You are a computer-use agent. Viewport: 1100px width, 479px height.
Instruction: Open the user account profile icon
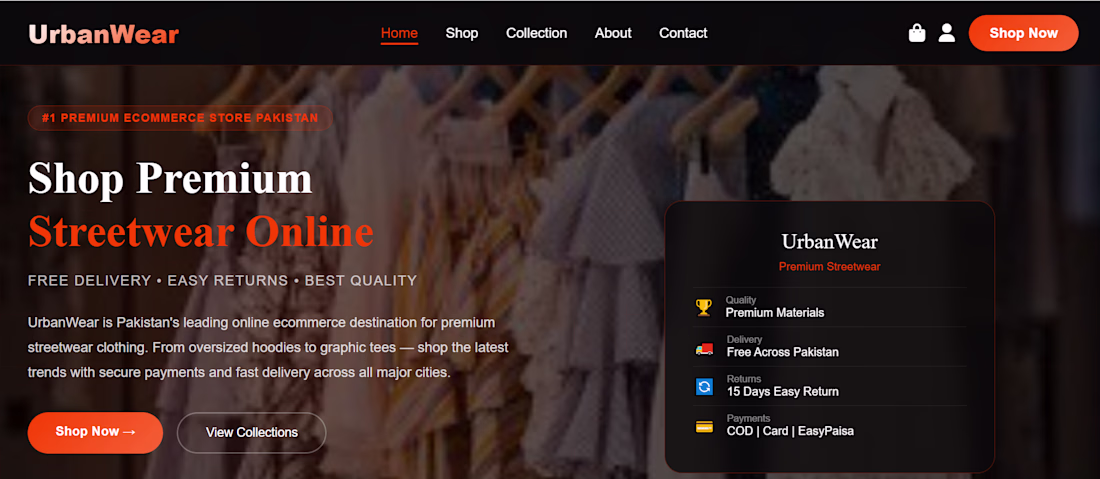946,33
